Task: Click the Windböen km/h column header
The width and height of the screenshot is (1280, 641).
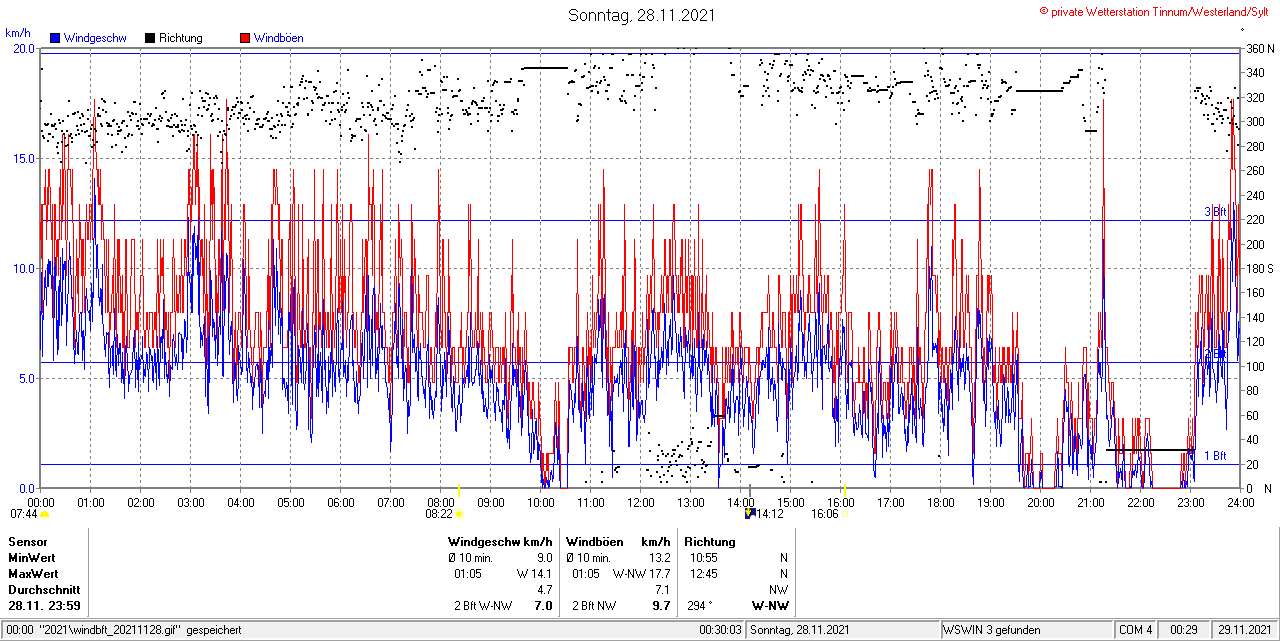Action: [617, 542]
